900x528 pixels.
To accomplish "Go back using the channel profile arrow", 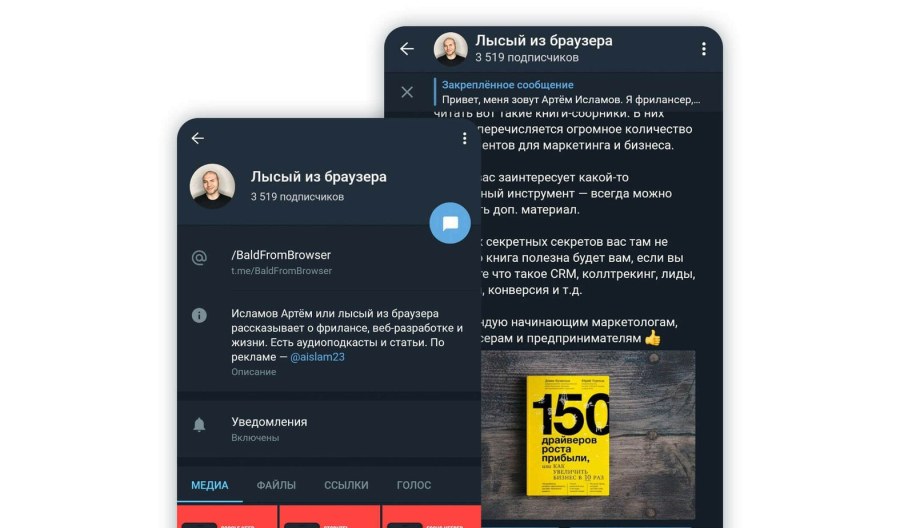I will click(x=197, y=138).
